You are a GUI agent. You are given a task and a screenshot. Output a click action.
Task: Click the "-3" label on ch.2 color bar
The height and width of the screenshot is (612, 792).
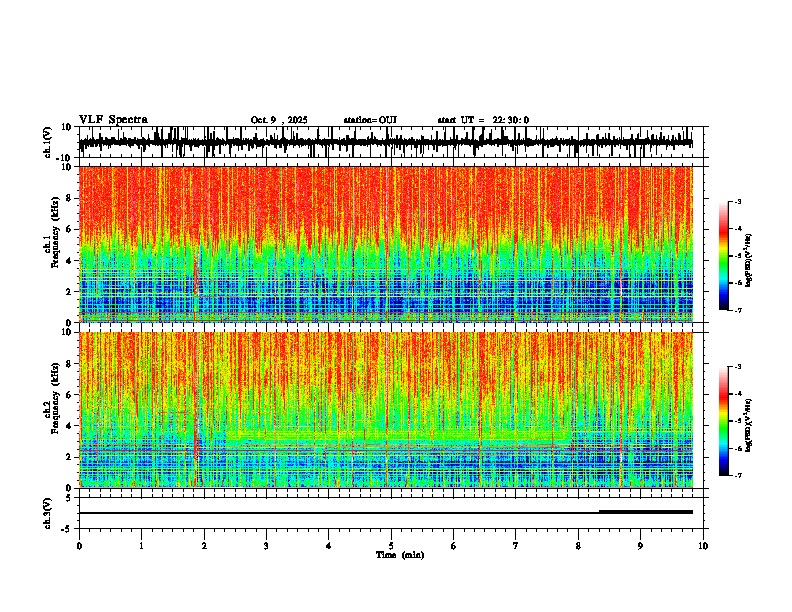click(738, 367)
